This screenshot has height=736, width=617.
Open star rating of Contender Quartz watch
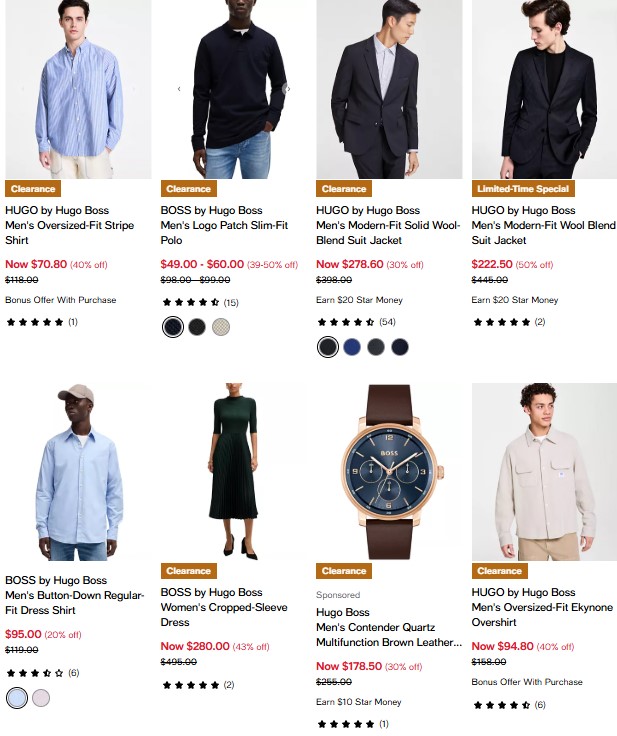coord(353,724)
